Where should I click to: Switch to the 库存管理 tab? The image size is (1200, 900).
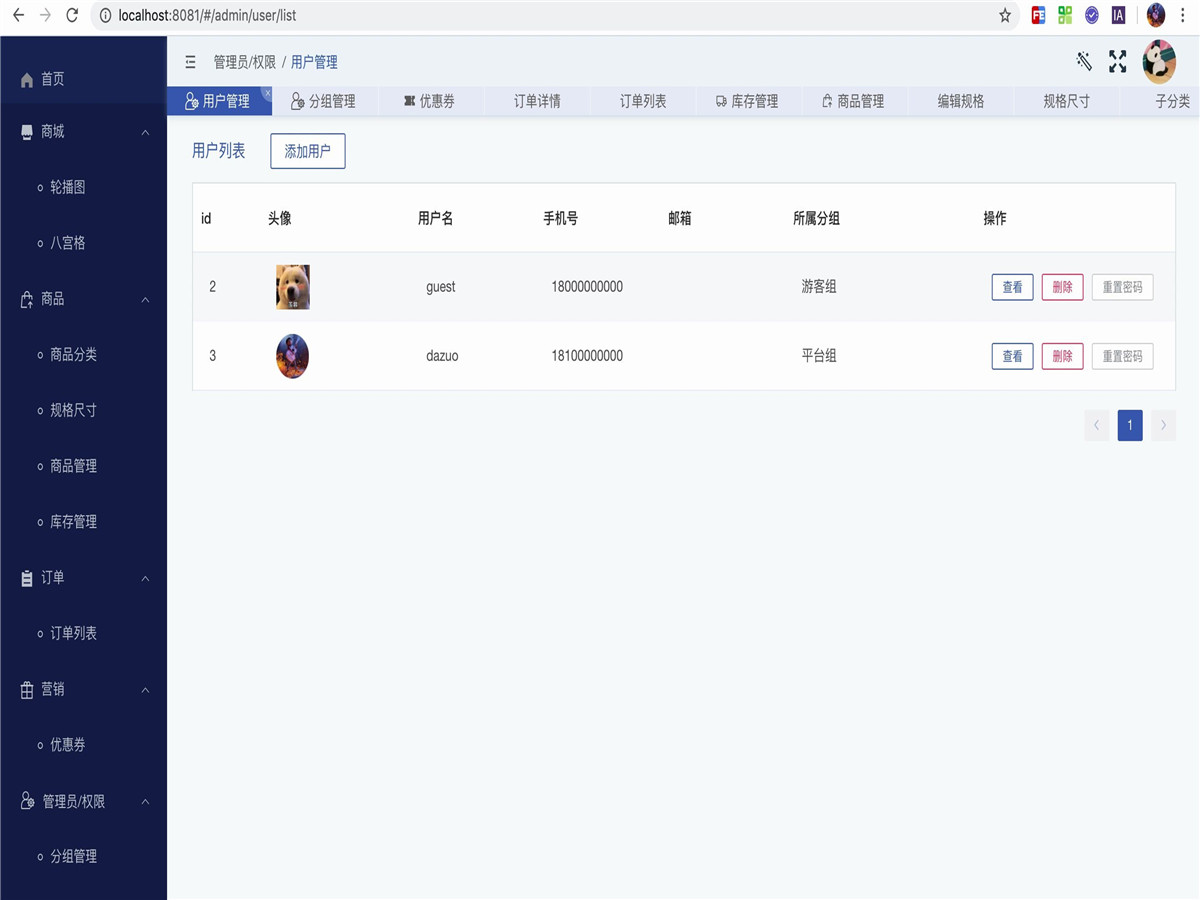point(747,101)
